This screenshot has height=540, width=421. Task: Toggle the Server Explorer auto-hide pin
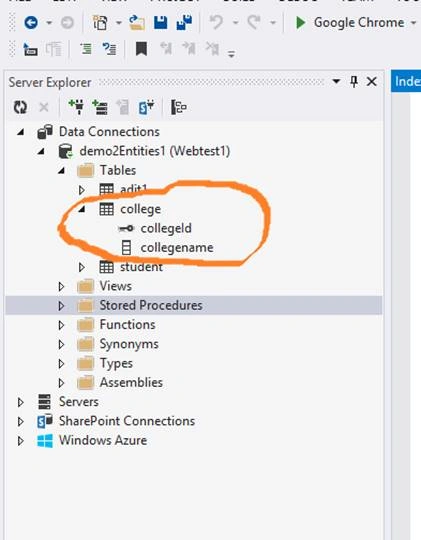354,82
